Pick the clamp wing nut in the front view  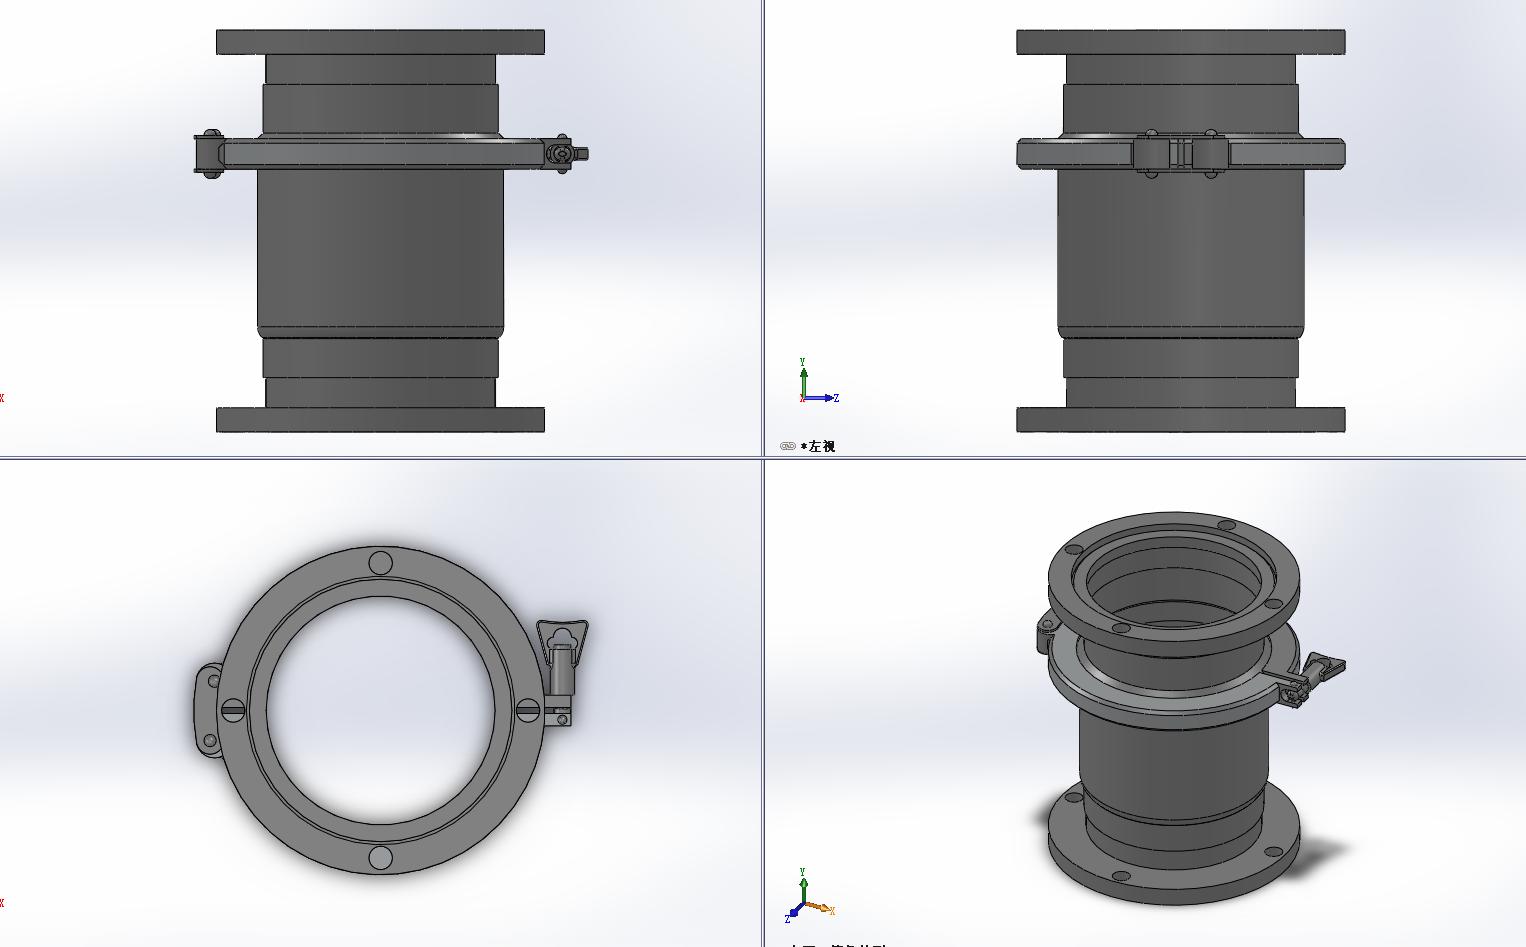(566, 153)
